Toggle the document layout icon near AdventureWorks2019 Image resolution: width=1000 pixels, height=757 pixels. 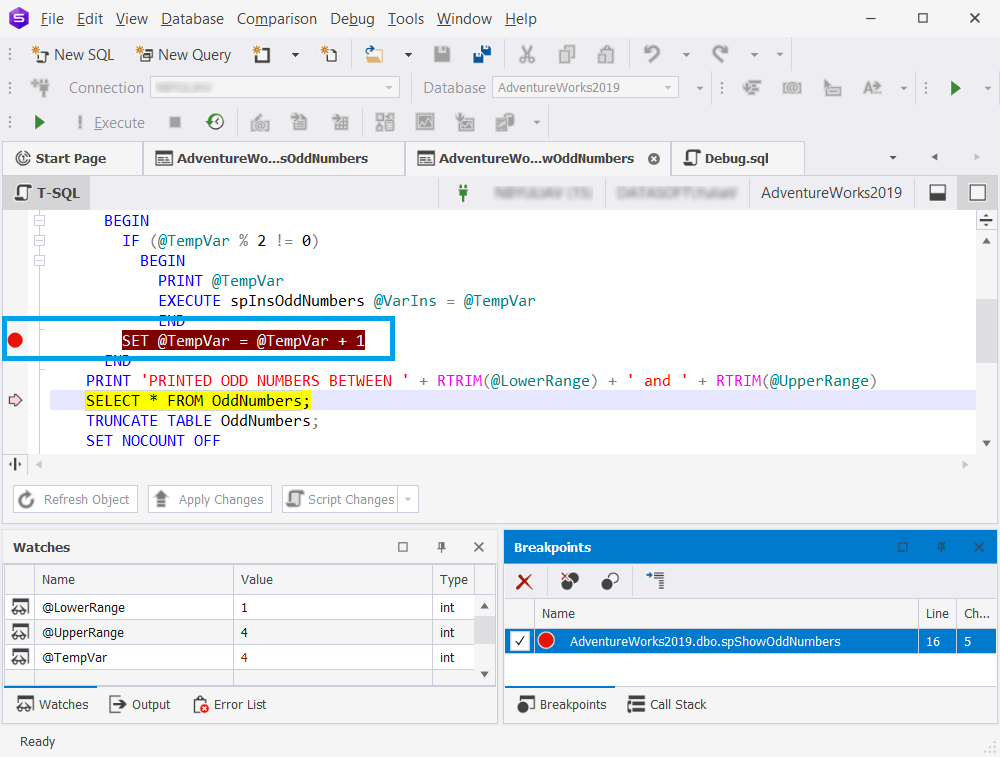937,192
